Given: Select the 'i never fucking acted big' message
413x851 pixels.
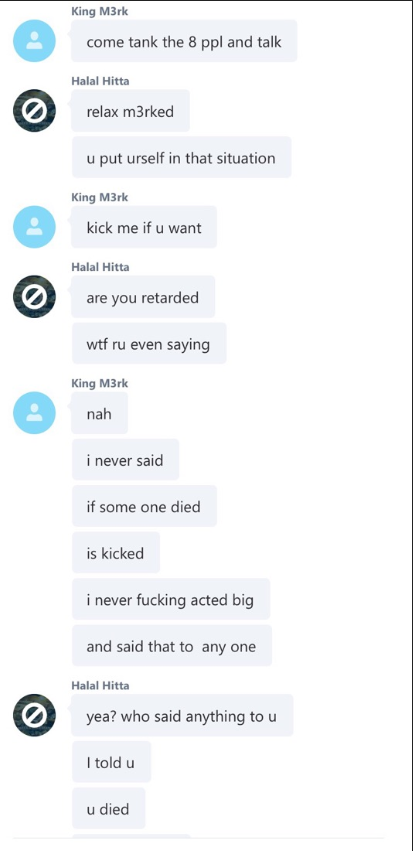Looking at the screenshot, I should tap(171, 599).
